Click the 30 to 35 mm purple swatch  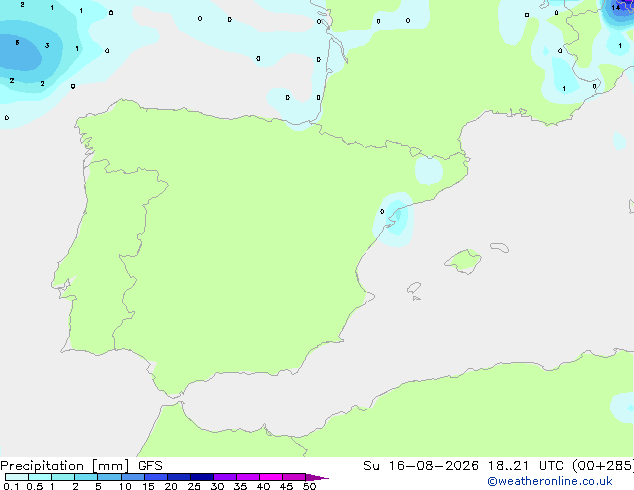225,477
